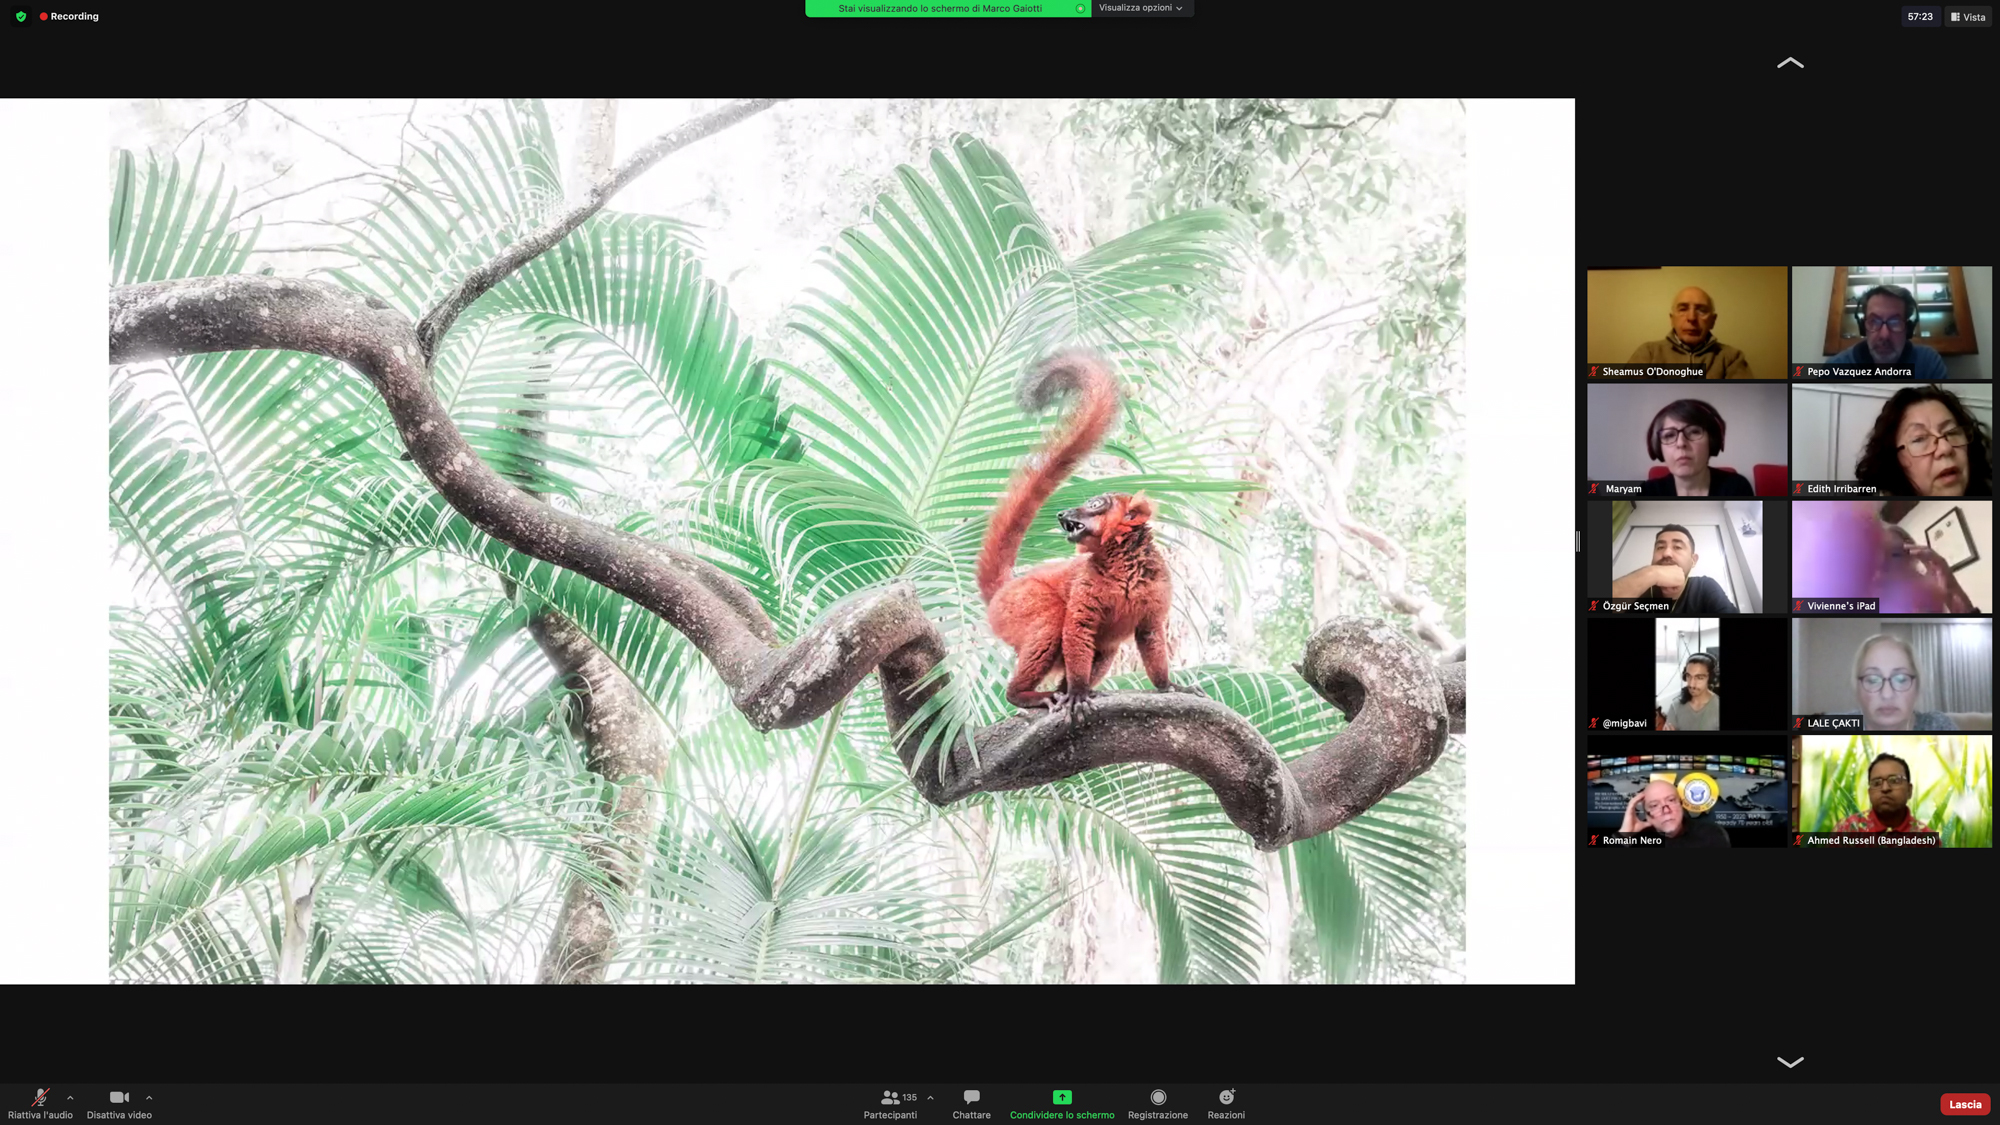Click the green encryption shield icon

tap(21, 17)
